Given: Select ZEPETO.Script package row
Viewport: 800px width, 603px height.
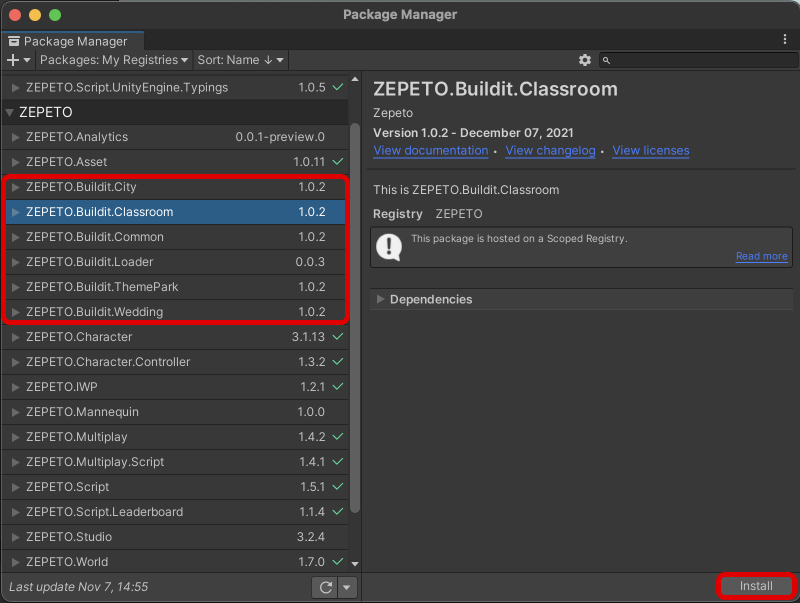Looking at the screenshot, I should pos(175,487).
